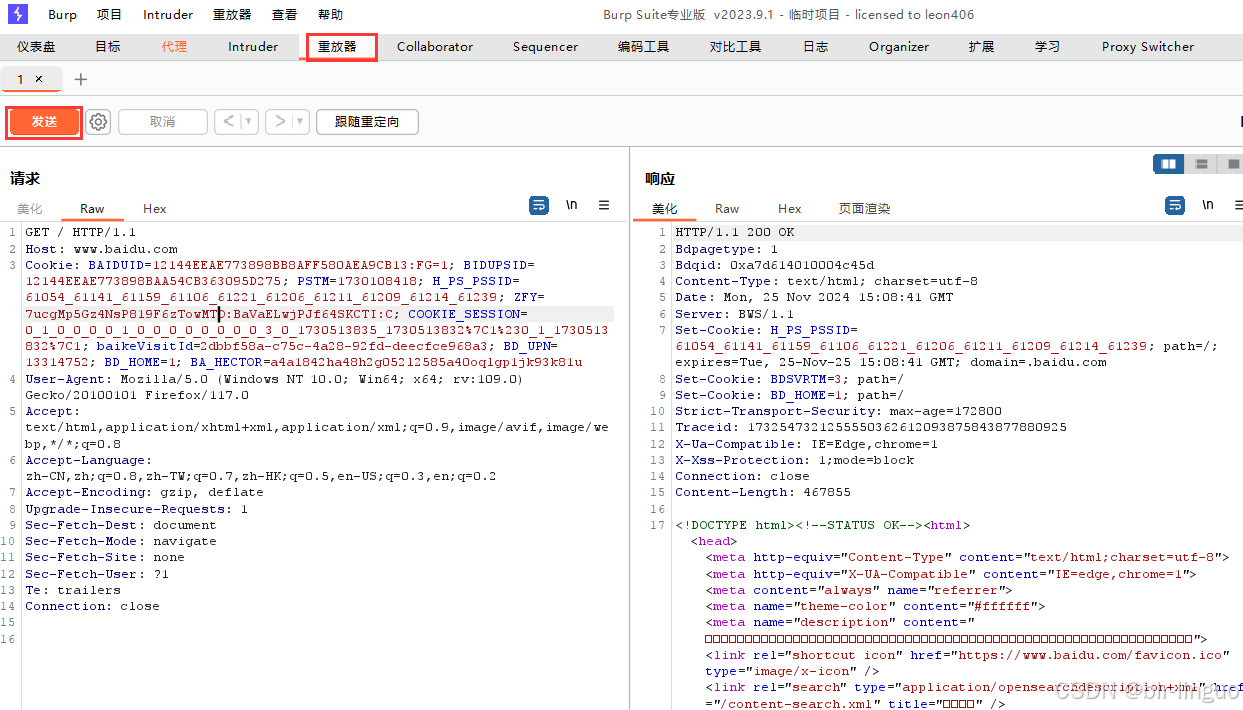Open response panel hamburger options menu
The width and height of the screenshot is (1243, 710).
point(1238,205)
